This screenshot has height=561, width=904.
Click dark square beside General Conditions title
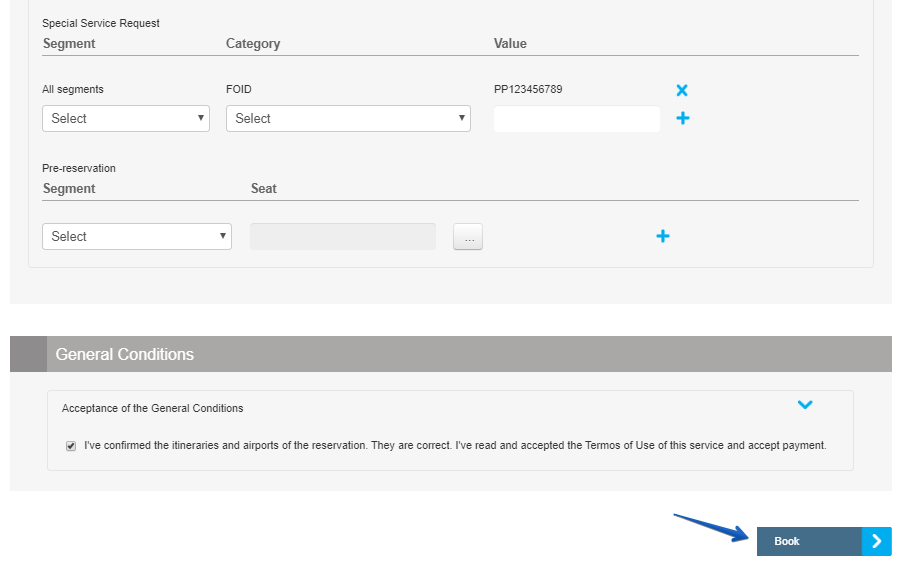click(28, 354)
